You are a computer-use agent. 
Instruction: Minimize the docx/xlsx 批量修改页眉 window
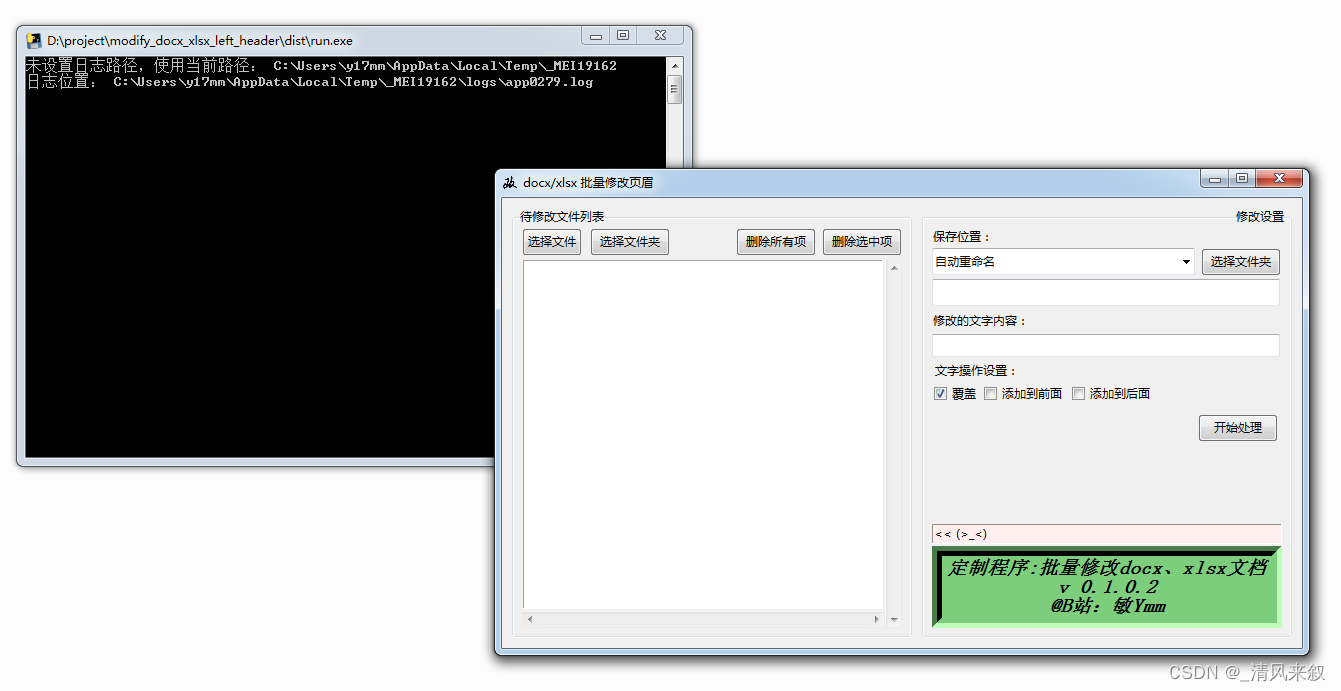pos(1215,179)
